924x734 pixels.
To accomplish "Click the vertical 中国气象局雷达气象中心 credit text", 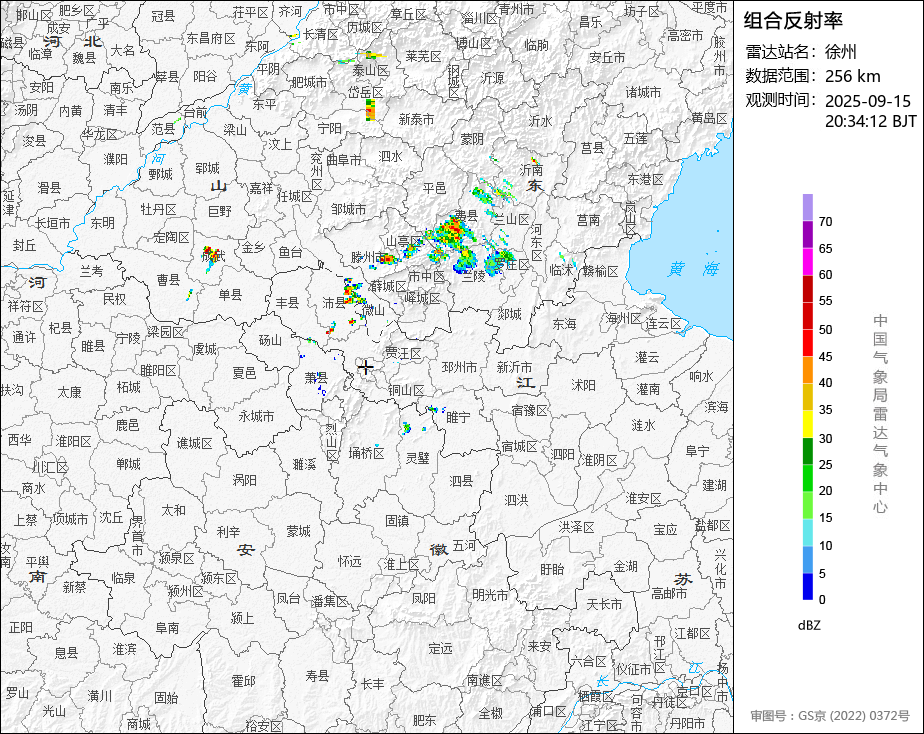I will (x=880, y=414).
